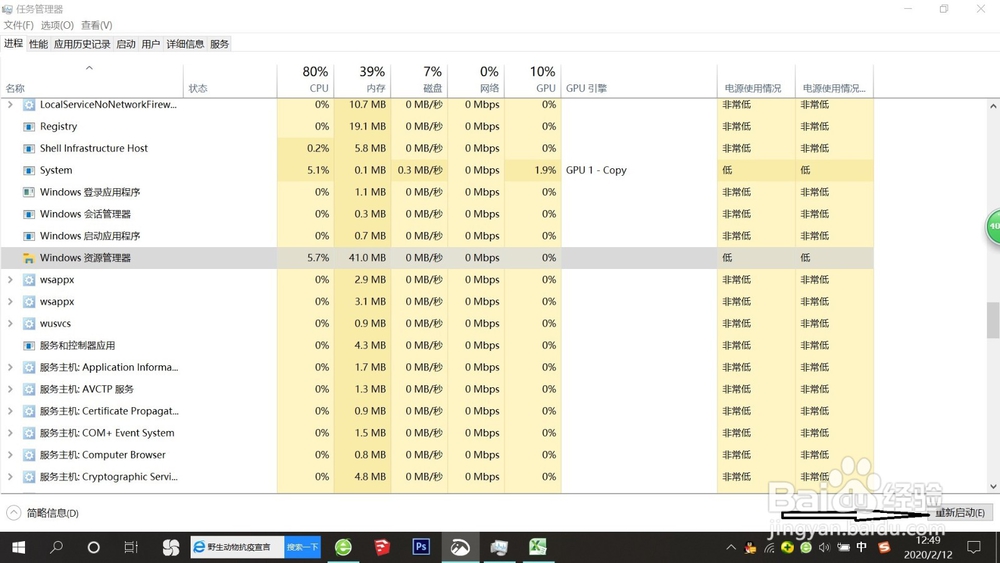Sort by the 名称 column header
This screenshot has height=563, width=1000.
[x=92, y=80]
